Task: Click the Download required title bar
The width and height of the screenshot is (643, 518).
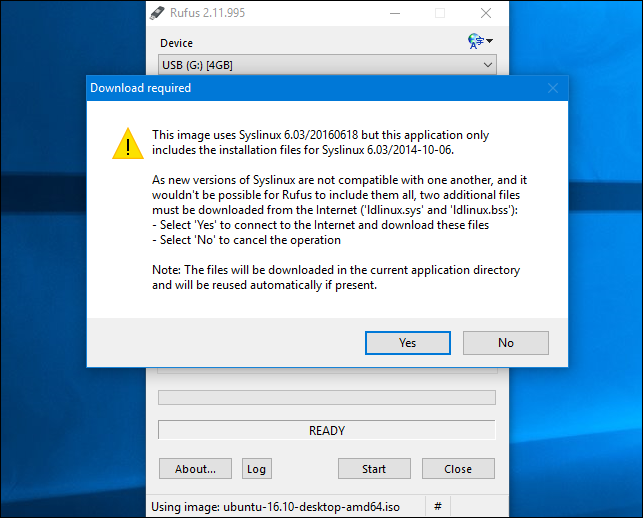Action: pyautogui.click(x=300, y=88)
